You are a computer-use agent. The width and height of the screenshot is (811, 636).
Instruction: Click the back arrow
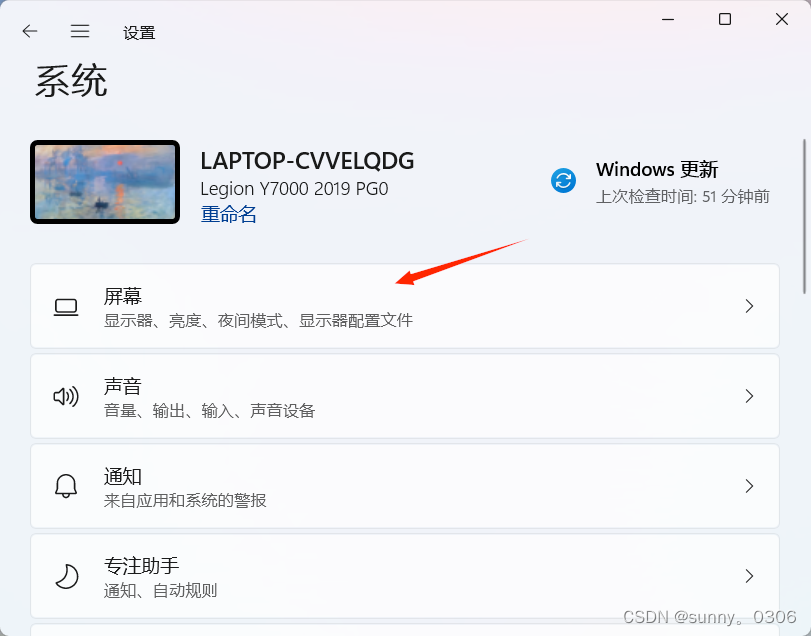[29, 31]
